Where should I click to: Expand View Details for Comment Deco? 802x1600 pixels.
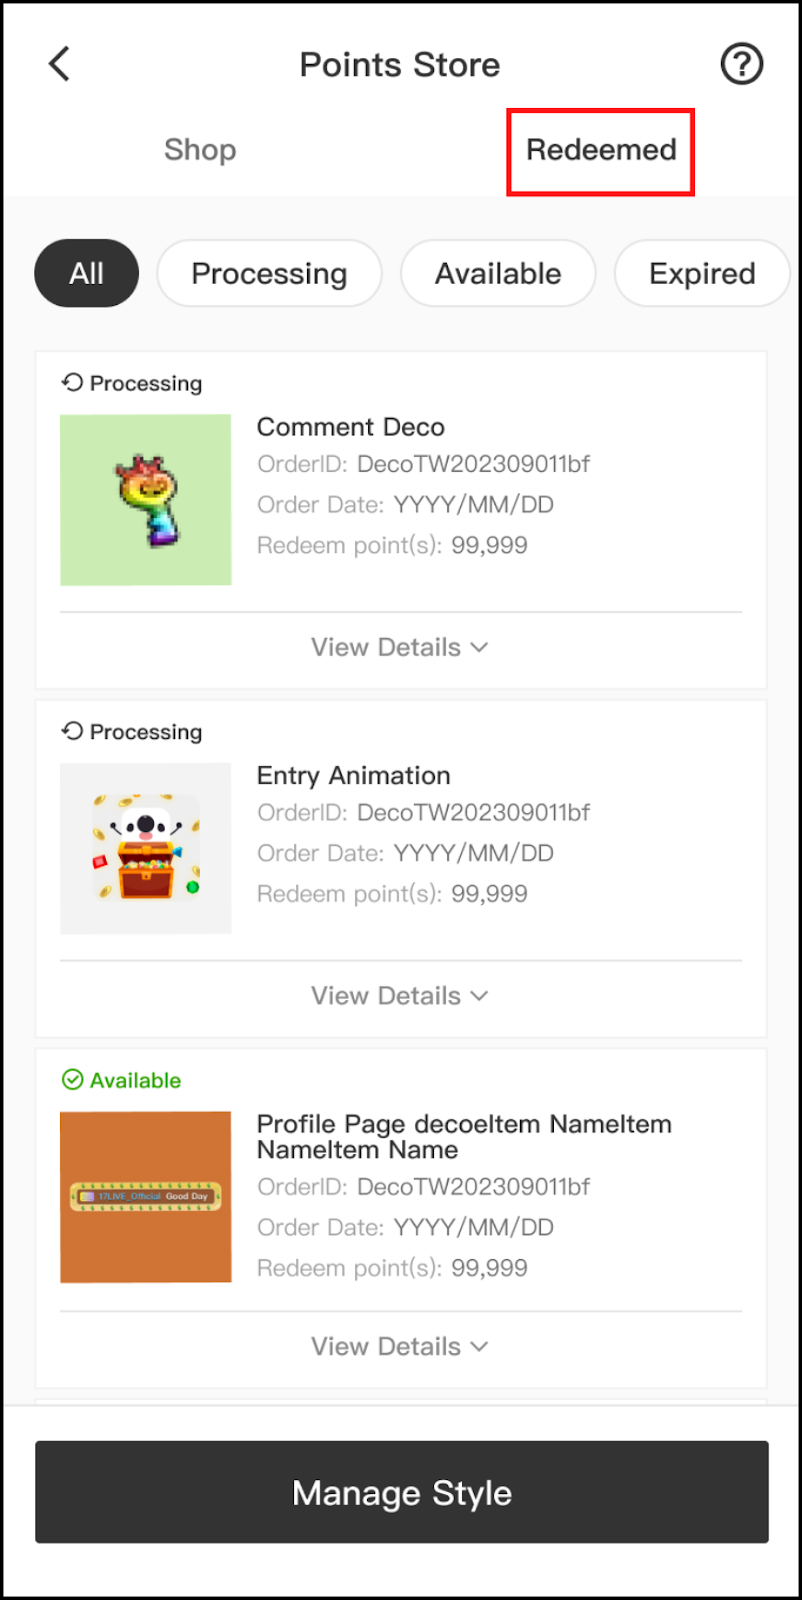[x=400, y=647]
